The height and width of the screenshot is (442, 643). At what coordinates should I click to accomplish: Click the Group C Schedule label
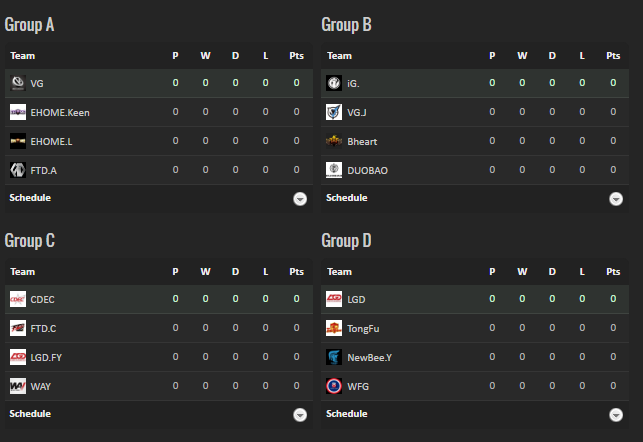click(30, 414)
